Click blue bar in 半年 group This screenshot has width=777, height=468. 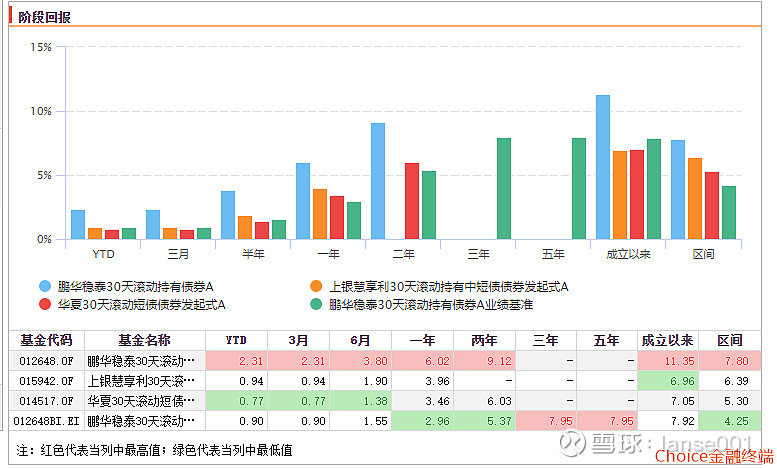[x=228, y=215]
